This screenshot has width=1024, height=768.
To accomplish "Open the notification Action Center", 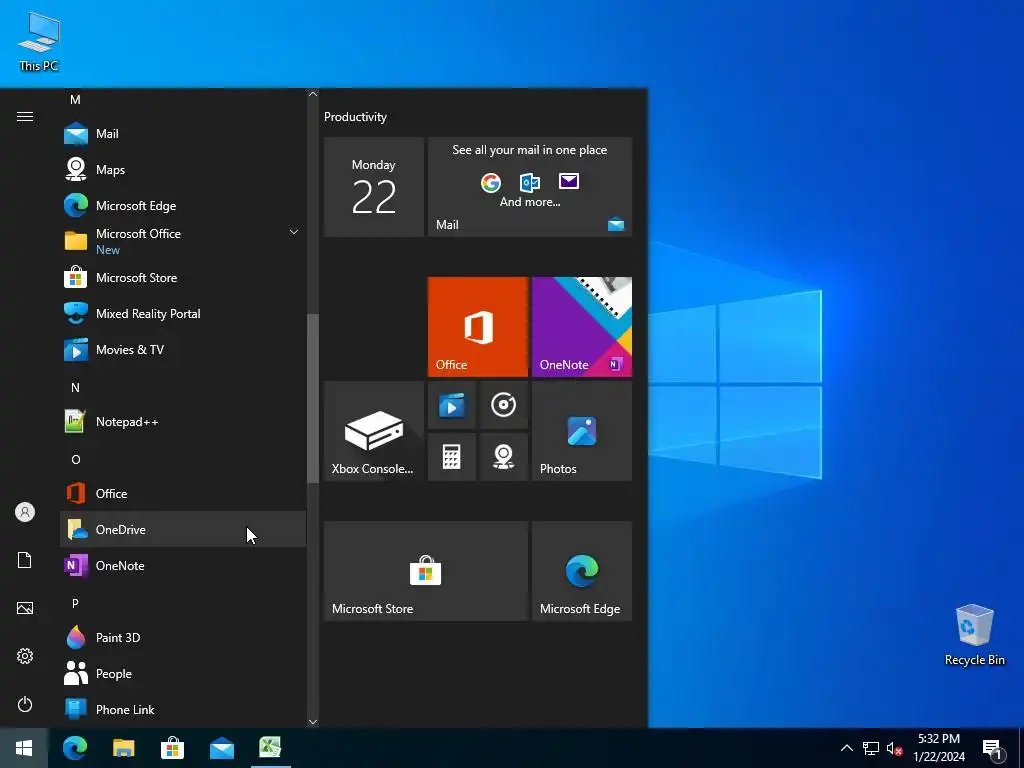I will point(993,748).
